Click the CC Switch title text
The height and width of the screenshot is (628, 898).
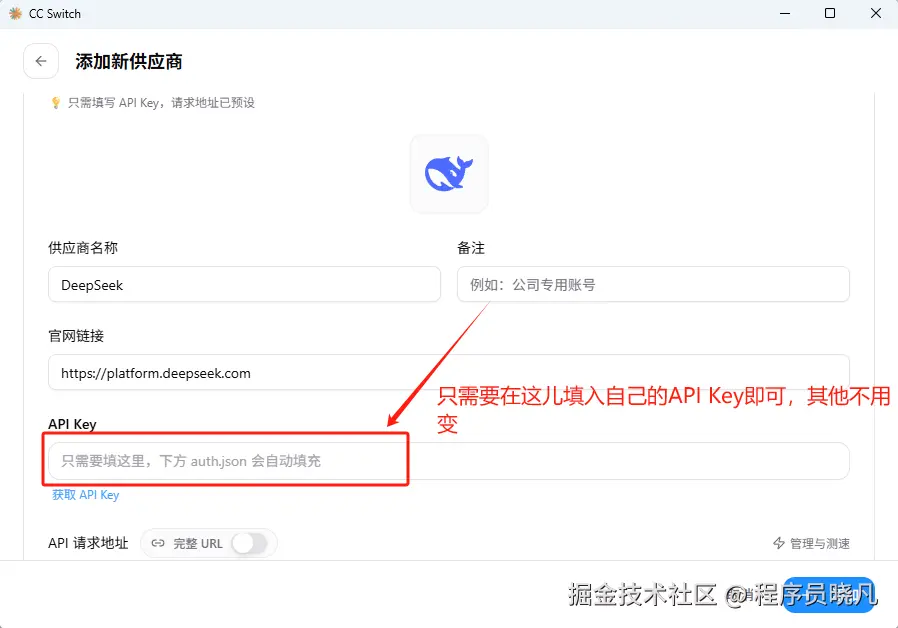pos(55,14)
